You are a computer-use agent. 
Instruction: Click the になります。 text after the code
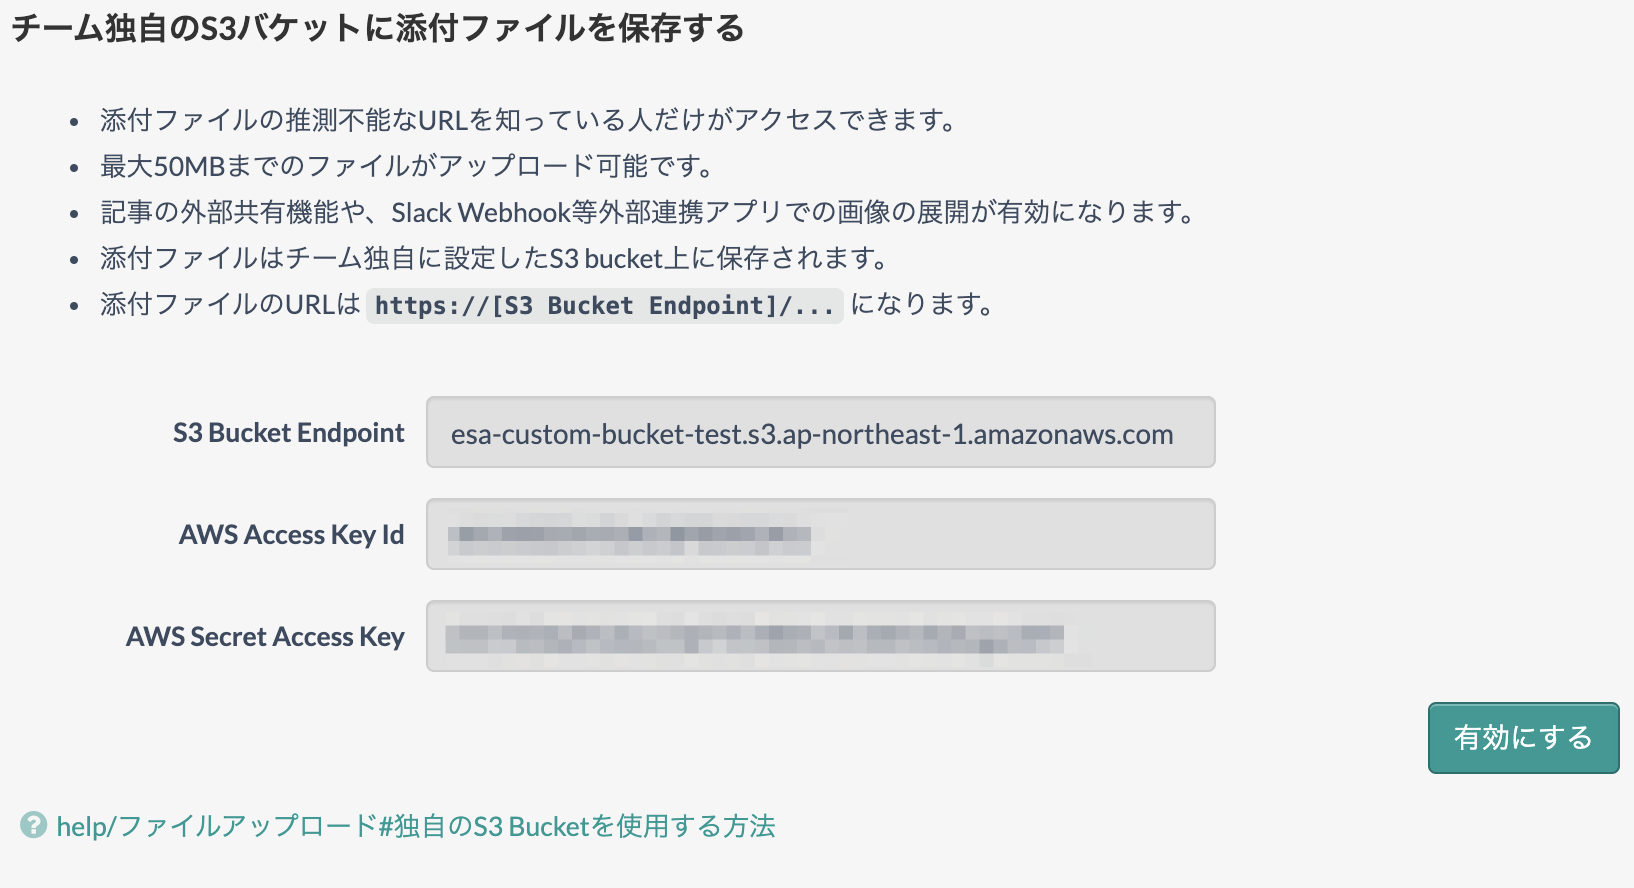click(x=923, y=304)
